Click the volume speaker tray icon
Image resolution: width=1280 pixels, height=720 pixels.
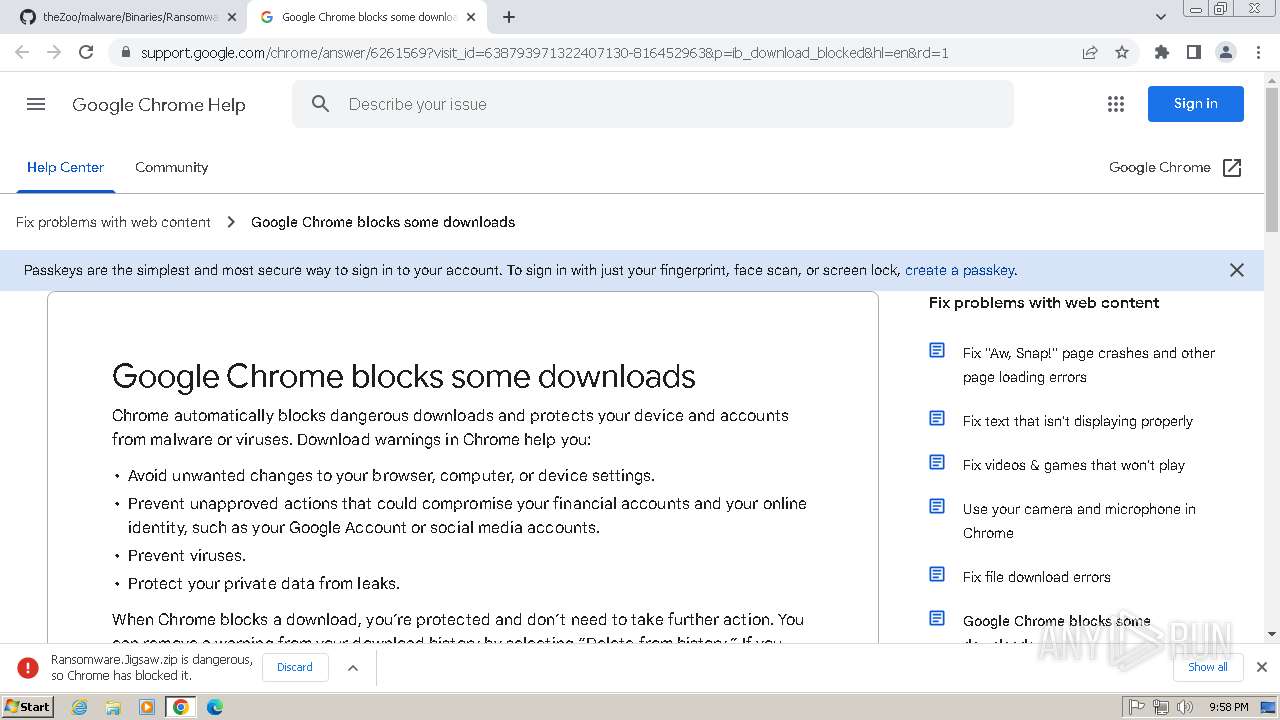(x=1185, y=707)
